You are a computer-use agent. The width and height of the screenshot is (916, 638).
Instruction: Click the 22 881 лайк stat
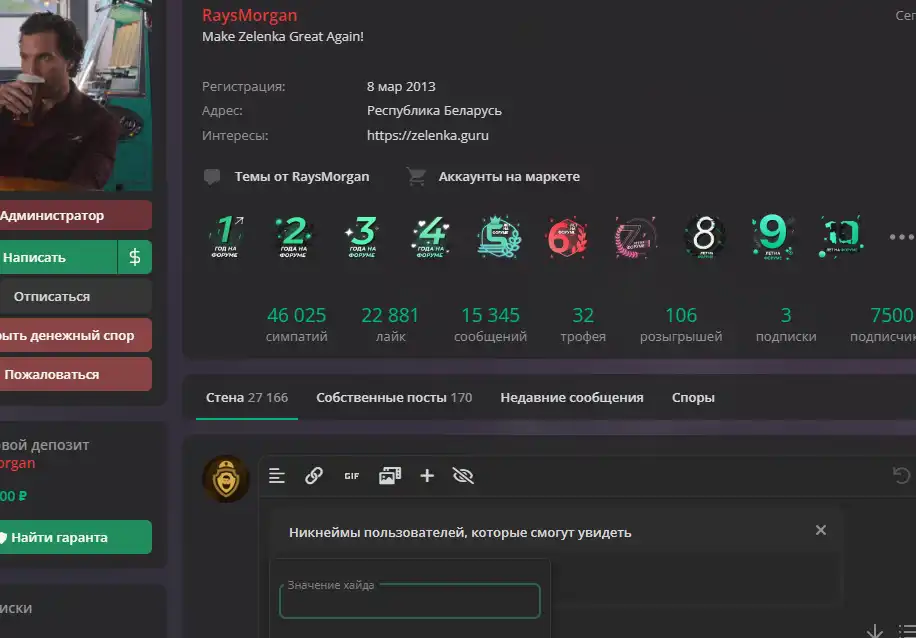390,325
